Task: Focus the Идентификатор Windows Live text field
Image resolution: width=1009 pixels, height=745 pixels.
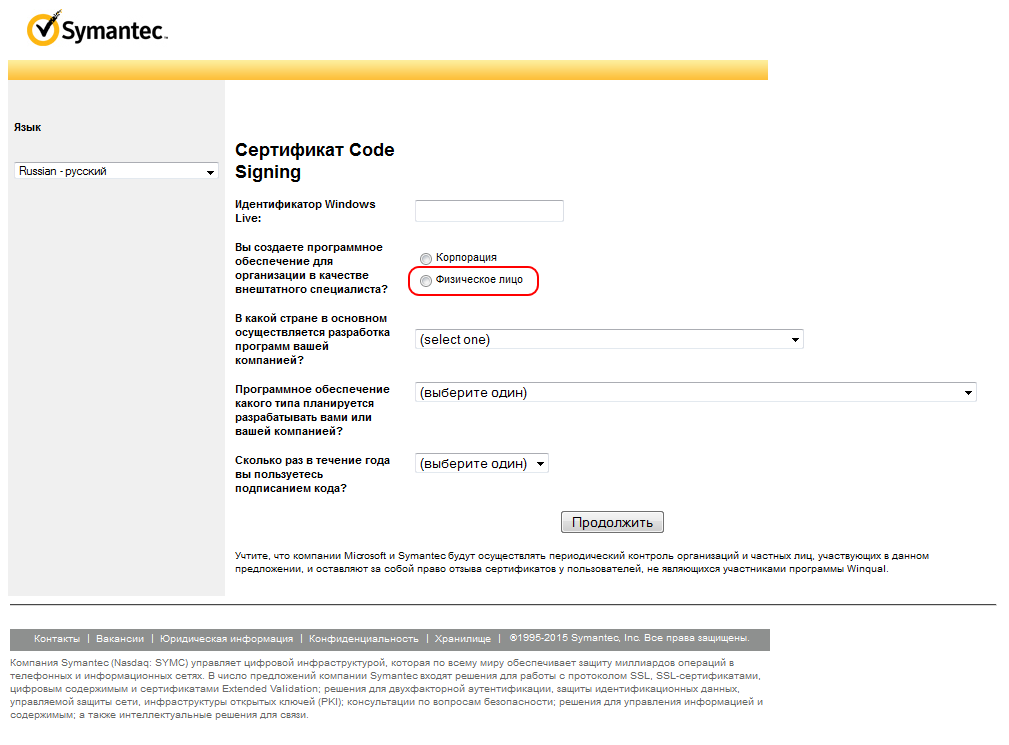Action: click(489, 211)
